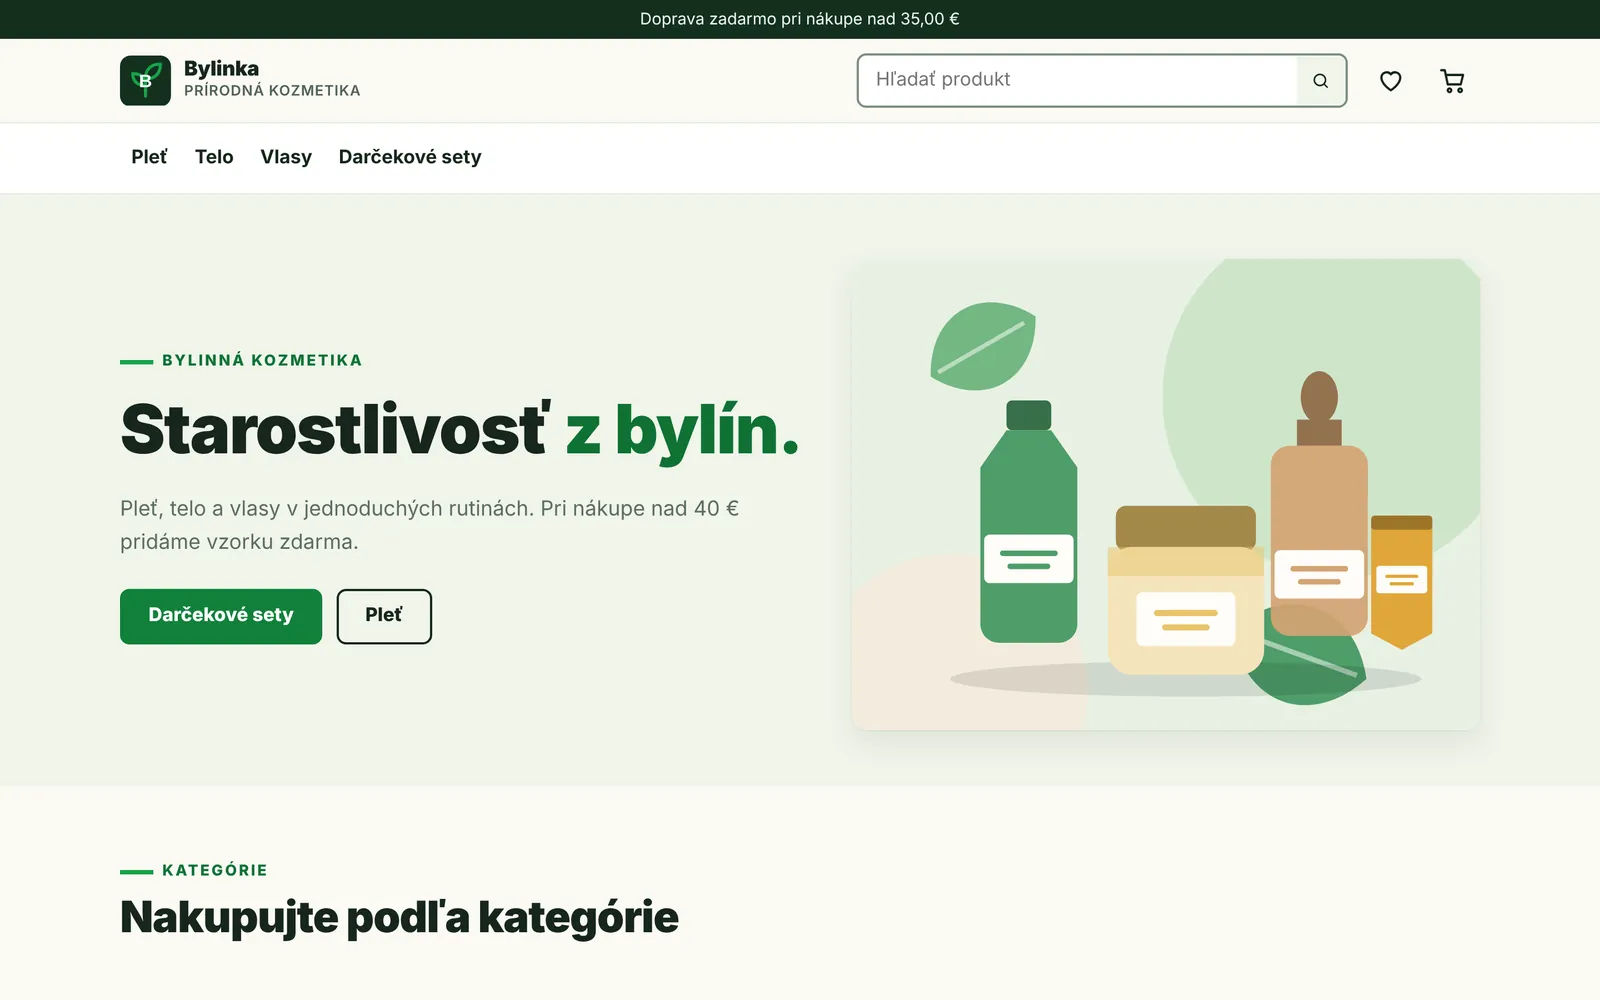Click the BYLINNÁ KOZMETIKA eyebrow label
This screenshot has width=1600, height=1000.
tap(262, 360)
